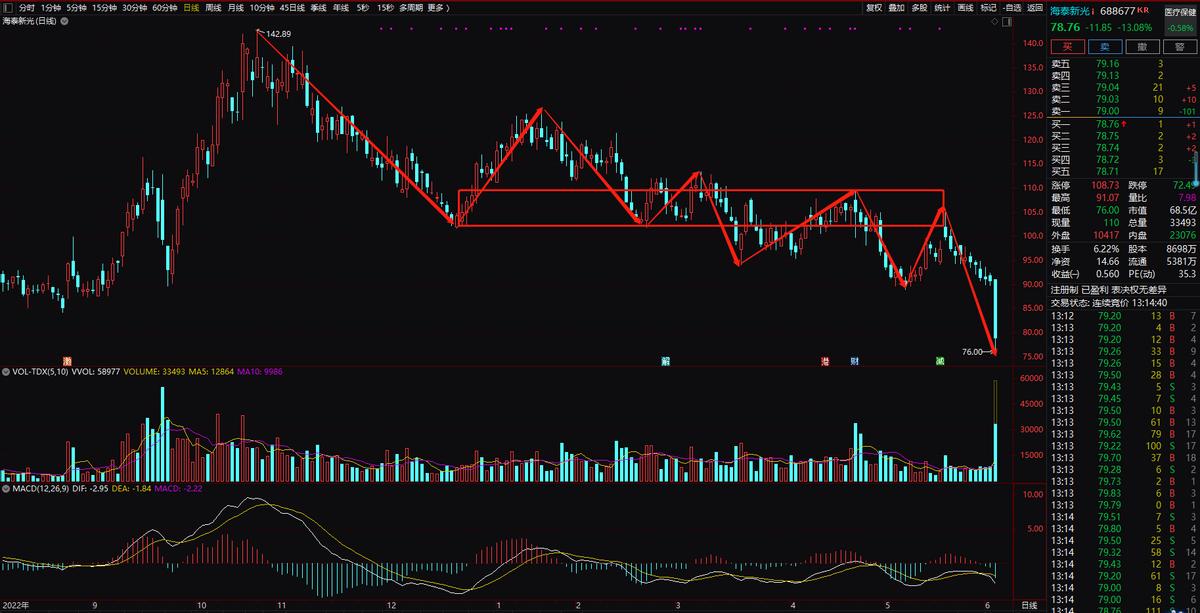Toggle the 收益(一) earnings period label
Screen dimensions: 1200x613
point(1067,273)
